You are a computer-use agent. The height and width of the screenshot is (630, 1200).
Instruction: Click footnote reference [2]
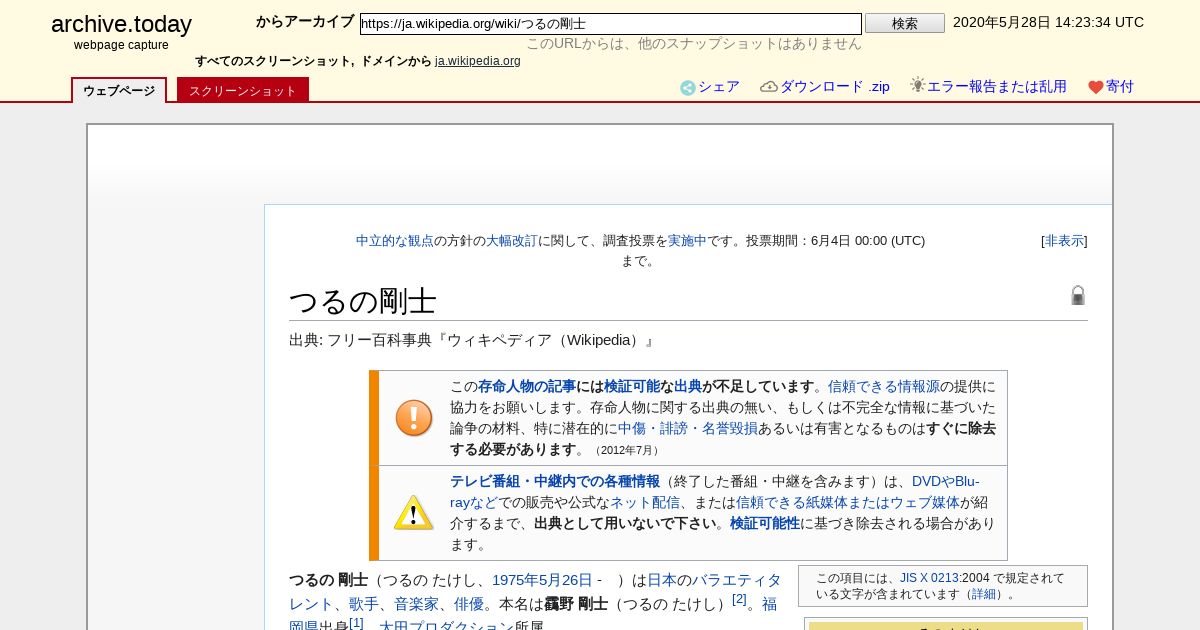(739, 599)
